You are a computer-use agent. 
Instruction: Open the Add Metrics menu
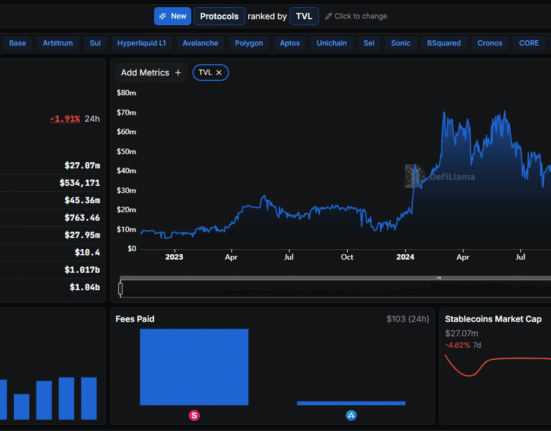(151, 73)
